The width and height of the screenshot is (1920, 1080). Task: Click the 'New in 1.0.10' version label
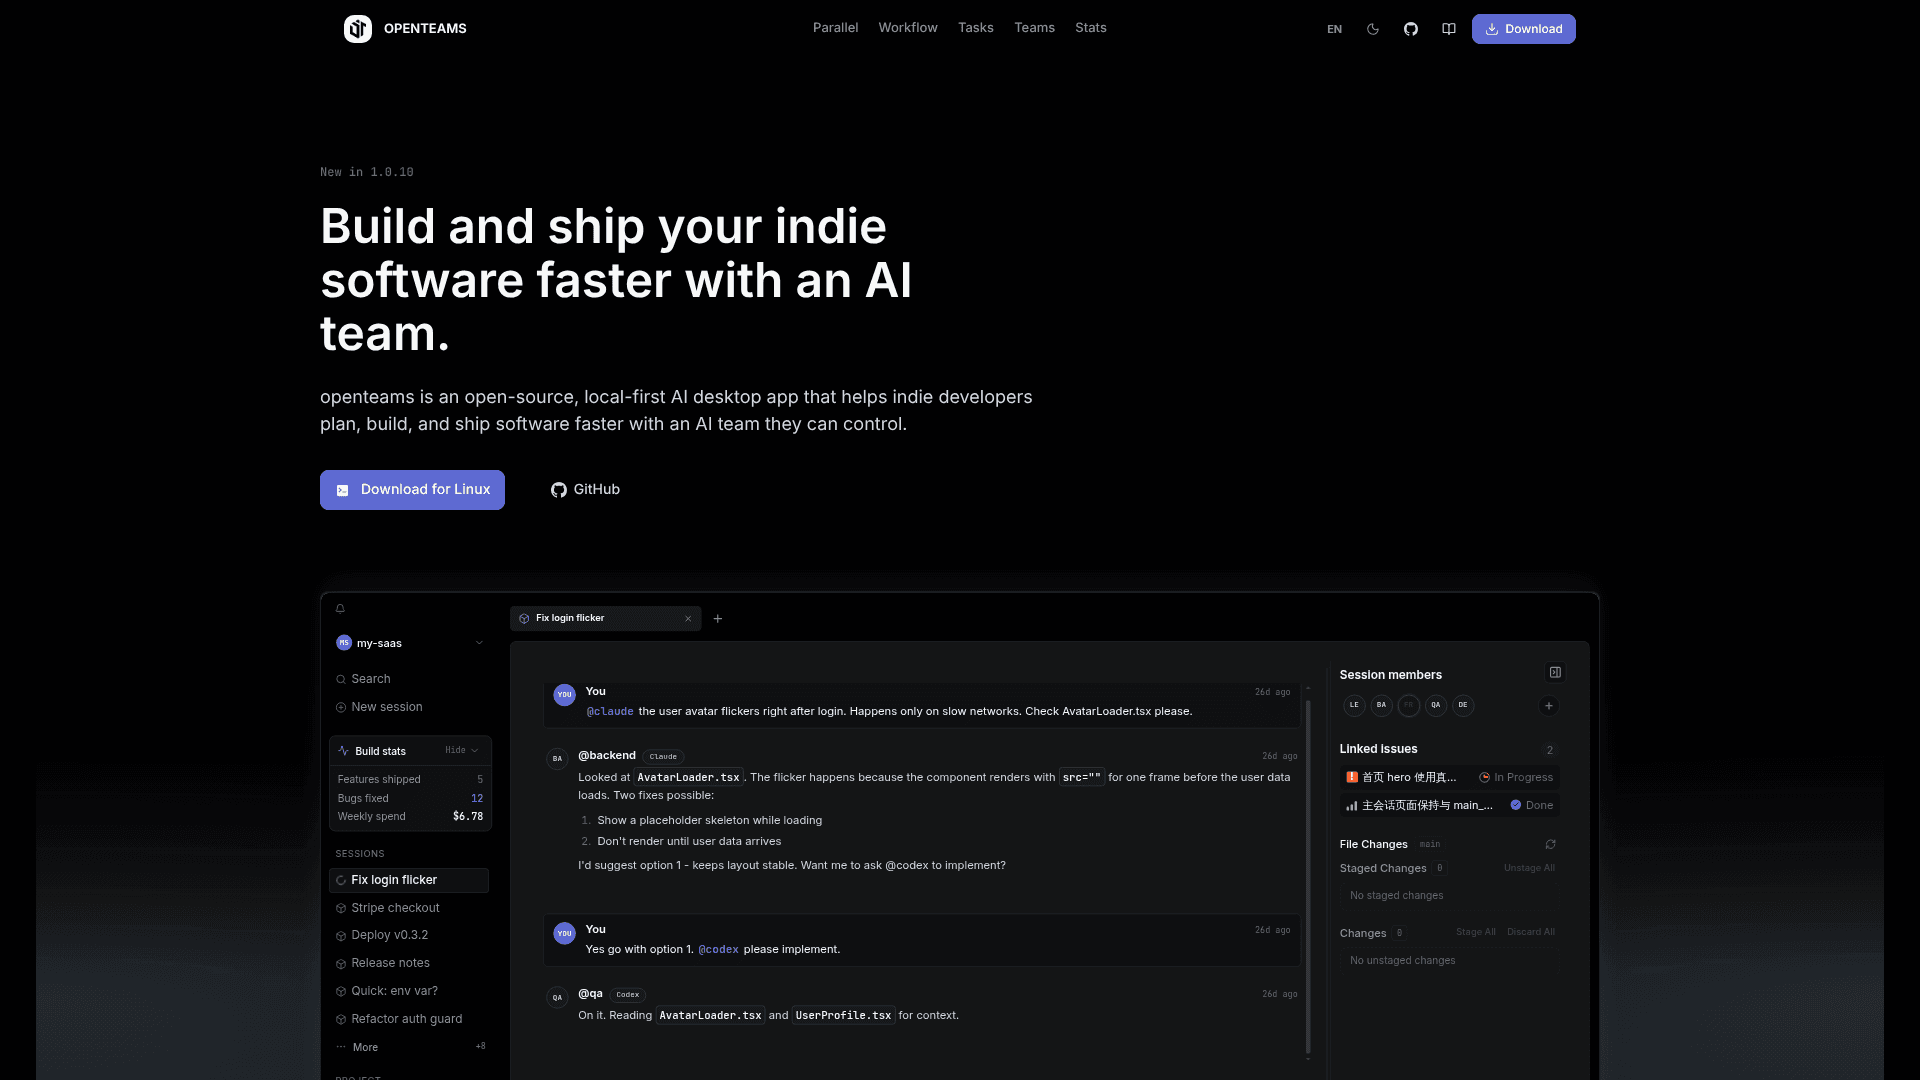(x=367, y=172)
